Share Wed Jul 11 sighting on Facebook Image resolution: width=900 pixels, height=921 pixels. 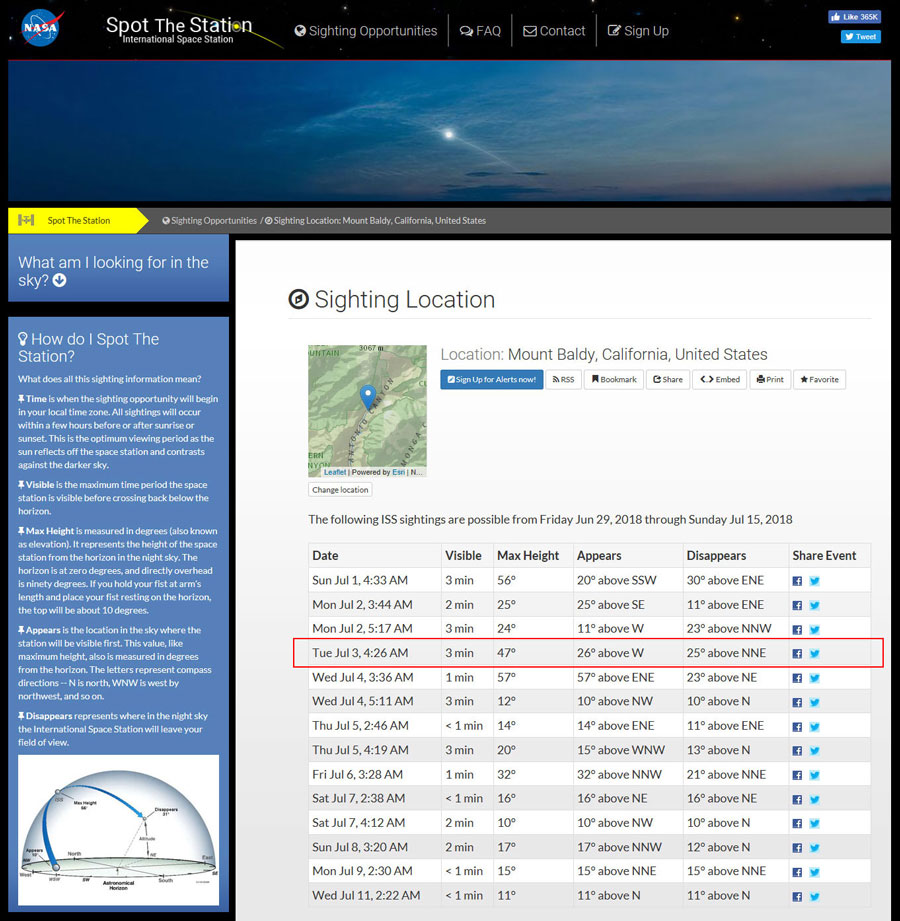point(797,896)
